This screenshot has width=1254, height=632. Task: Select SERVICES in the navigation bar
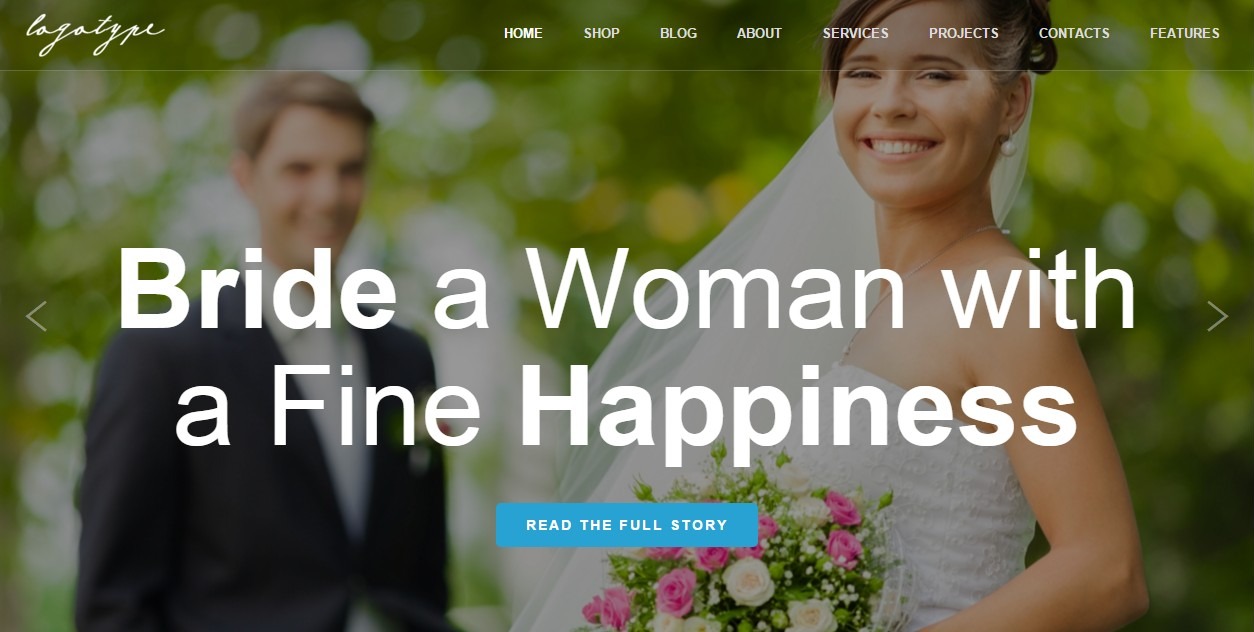tap(856, 33)
